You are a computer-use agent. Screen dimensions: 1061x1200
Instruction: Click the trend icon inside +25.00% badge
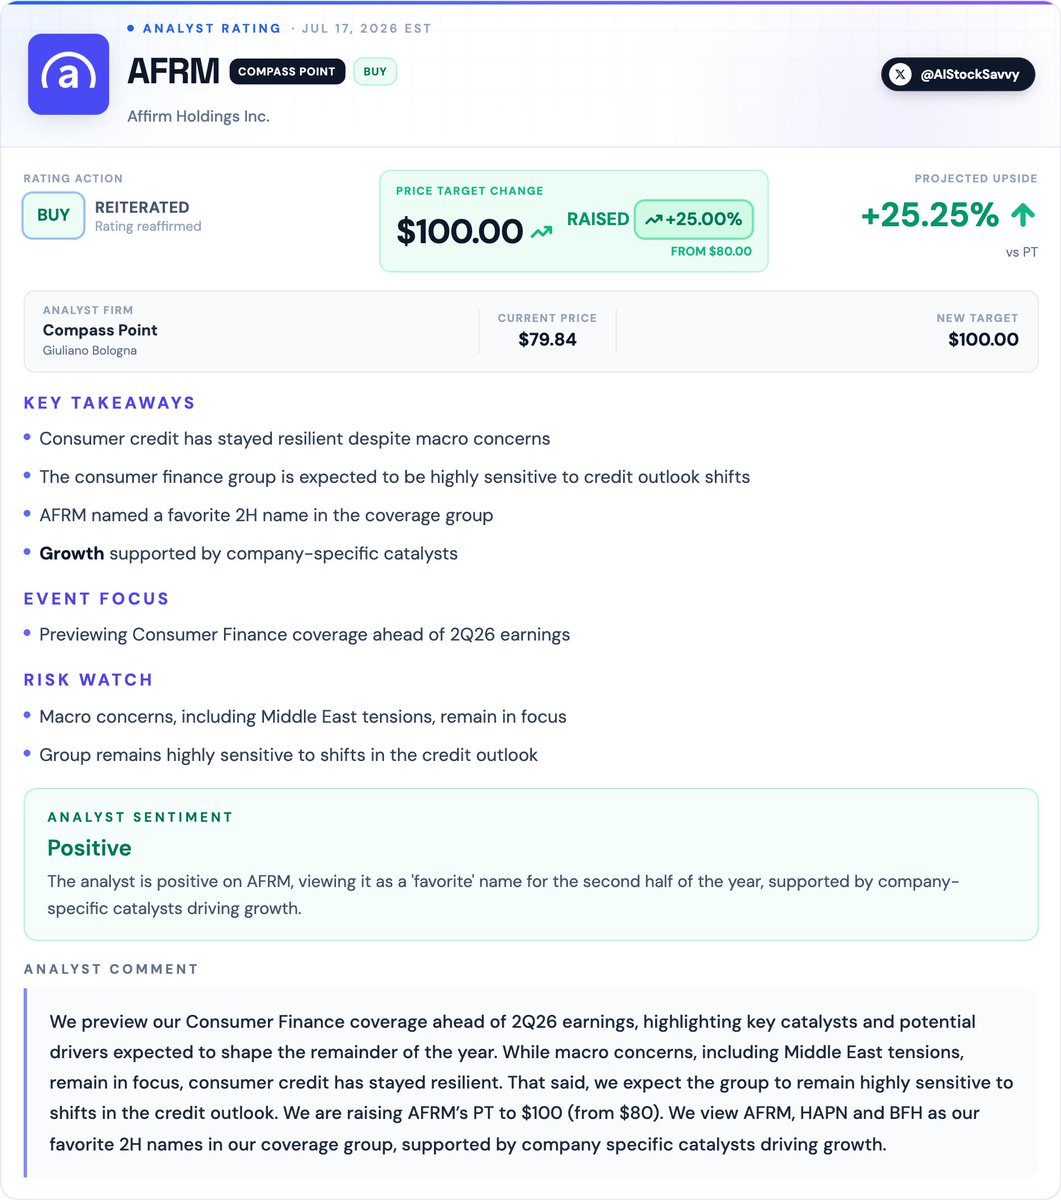(x=655, y=219)
